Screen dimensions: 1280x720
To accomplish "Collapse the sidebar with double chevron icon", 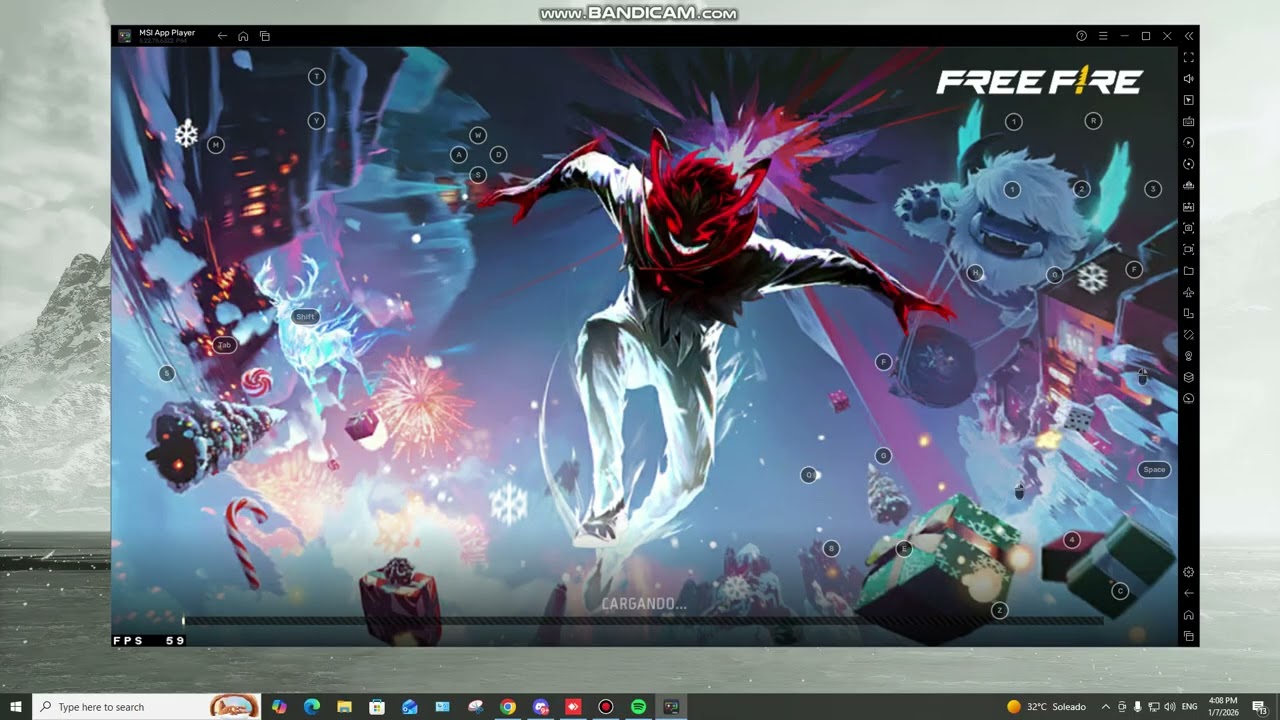I will click(x=1189, y=36).
